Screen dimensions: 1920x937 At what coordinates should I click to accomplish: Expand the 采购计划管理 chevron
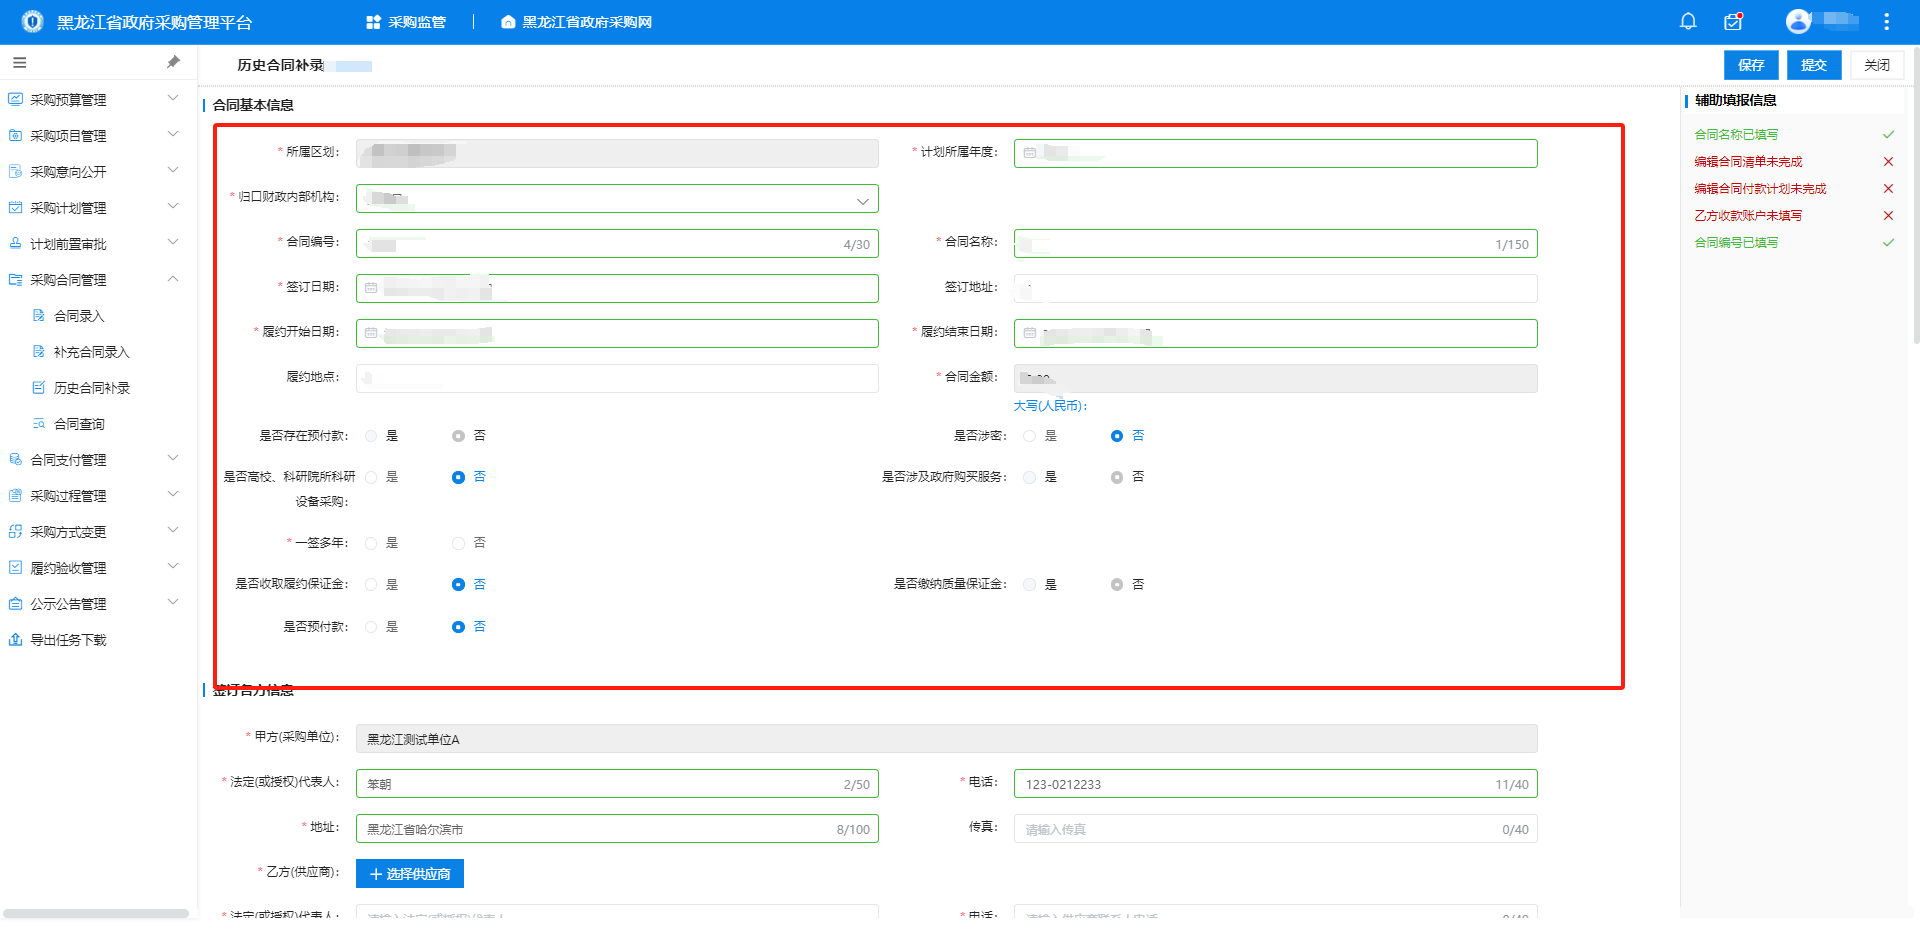point(173,206)
